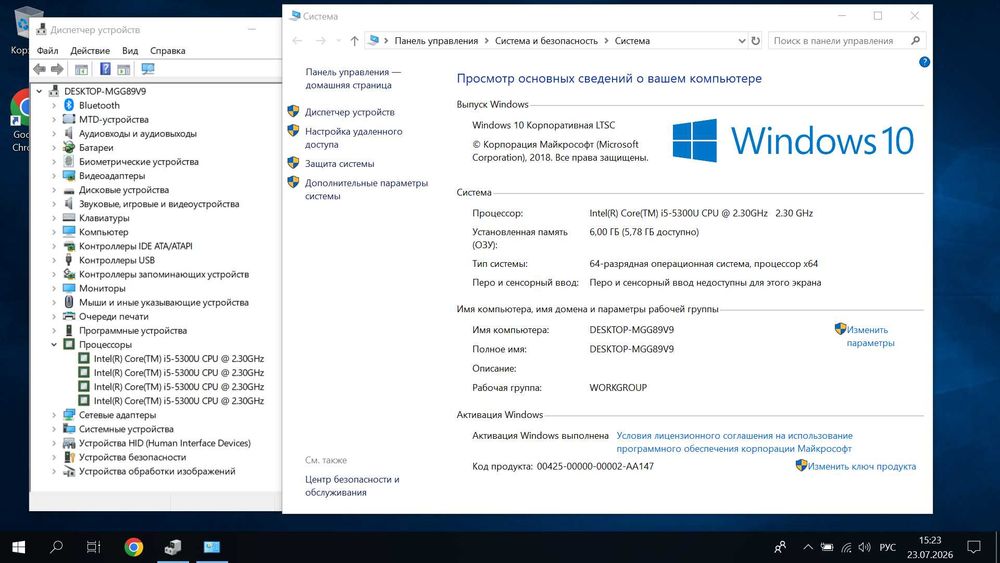Click the refresh button in System address bar
This screenshot has width=1000, height=563.
(756, 41)
